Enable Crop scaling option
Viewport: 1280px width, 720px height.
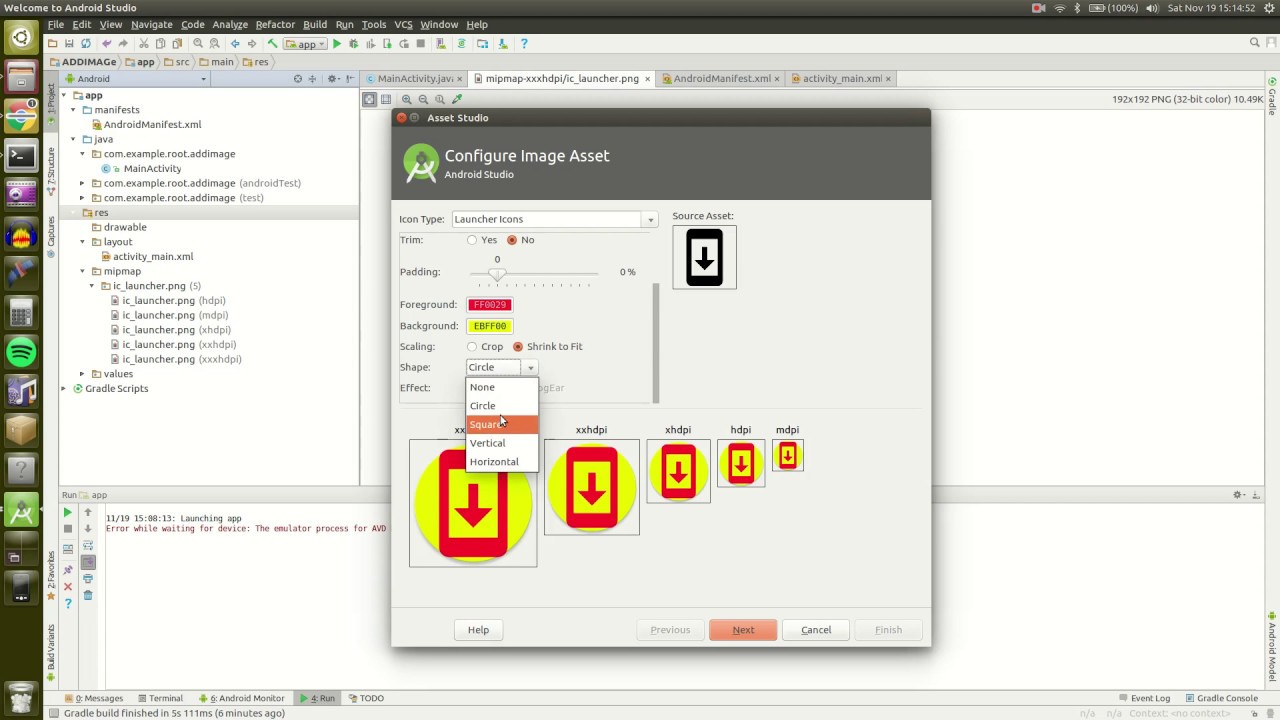click(x=472, y=346)
